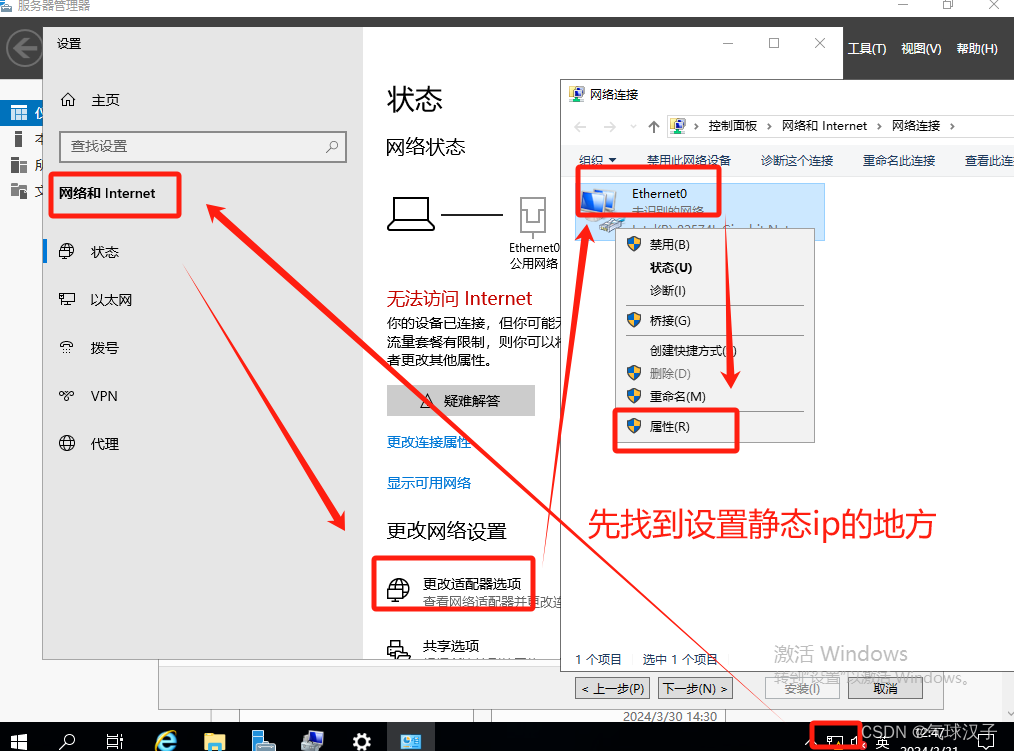Click the Sharing options printer icon
This screenshot has height=751, width=1014.
398,649
